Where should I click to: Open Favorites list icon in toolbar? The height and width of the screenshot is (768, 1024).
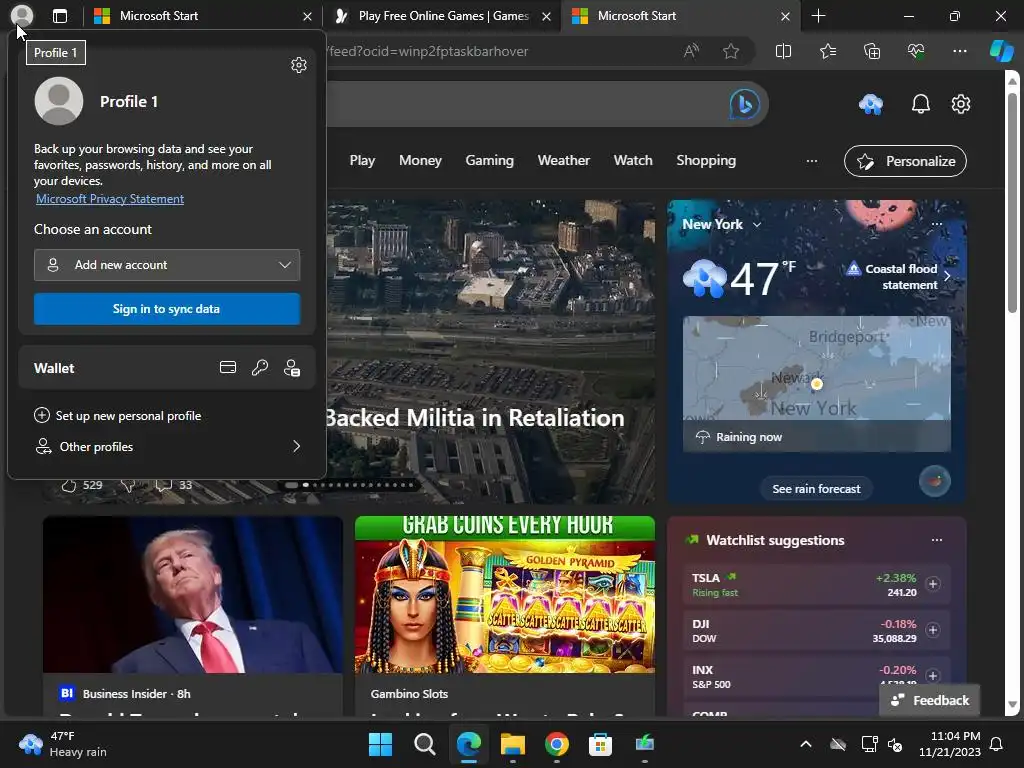(x=827, y=51)
